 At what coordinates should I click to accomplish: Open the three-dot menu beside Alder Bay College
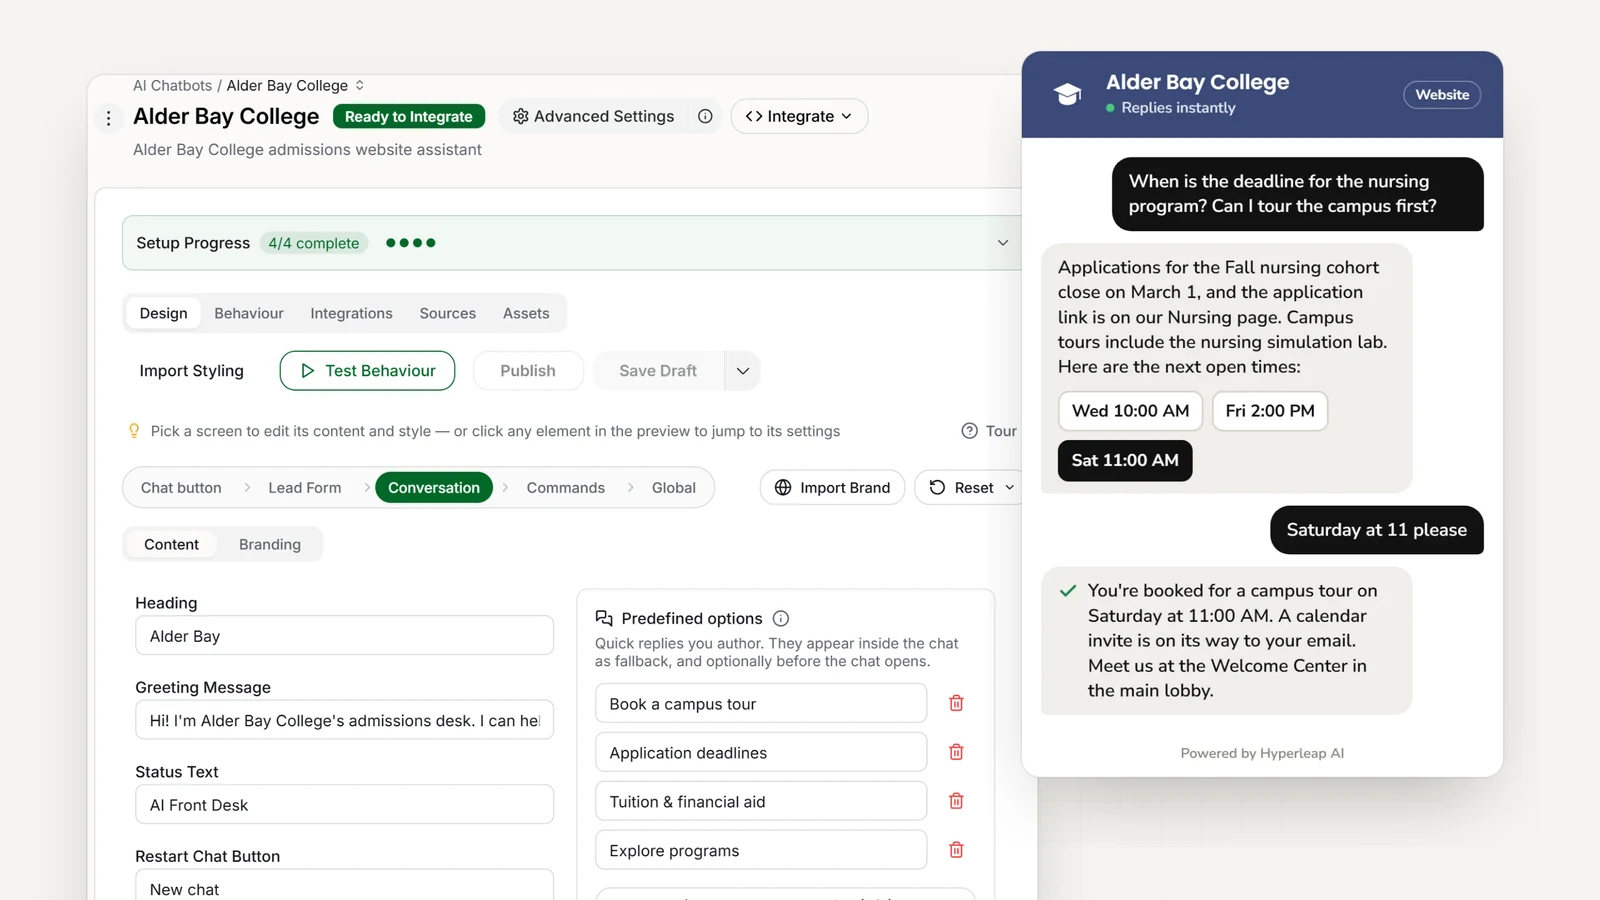(108, 118)
